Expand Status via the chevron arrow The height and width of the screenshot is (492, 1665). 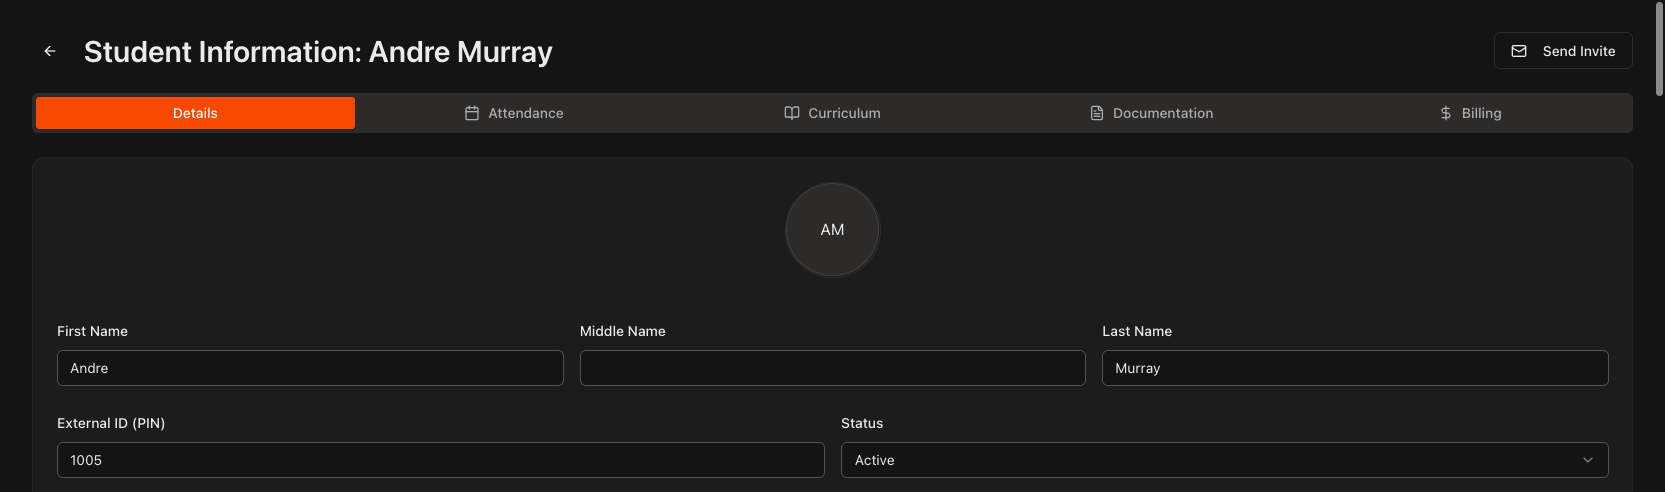point(1588,460)
